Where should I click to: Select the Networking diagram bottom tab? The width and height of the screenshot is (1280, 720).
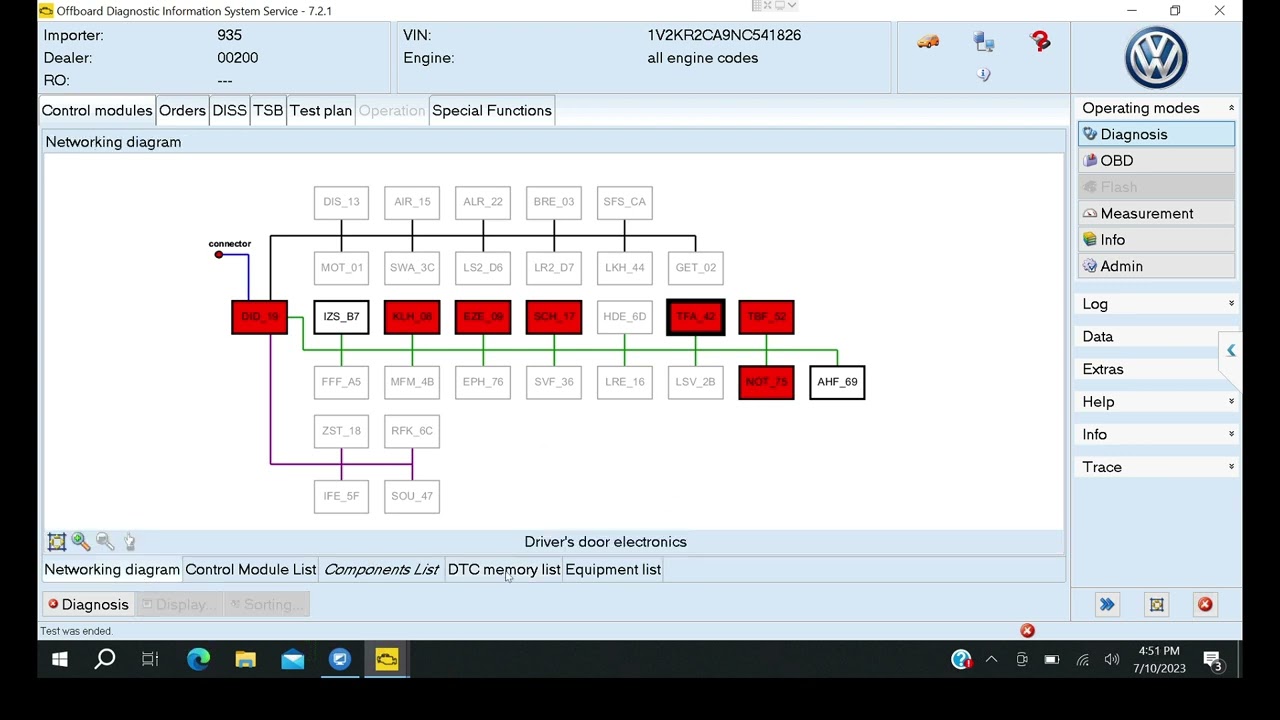point(112,569)
